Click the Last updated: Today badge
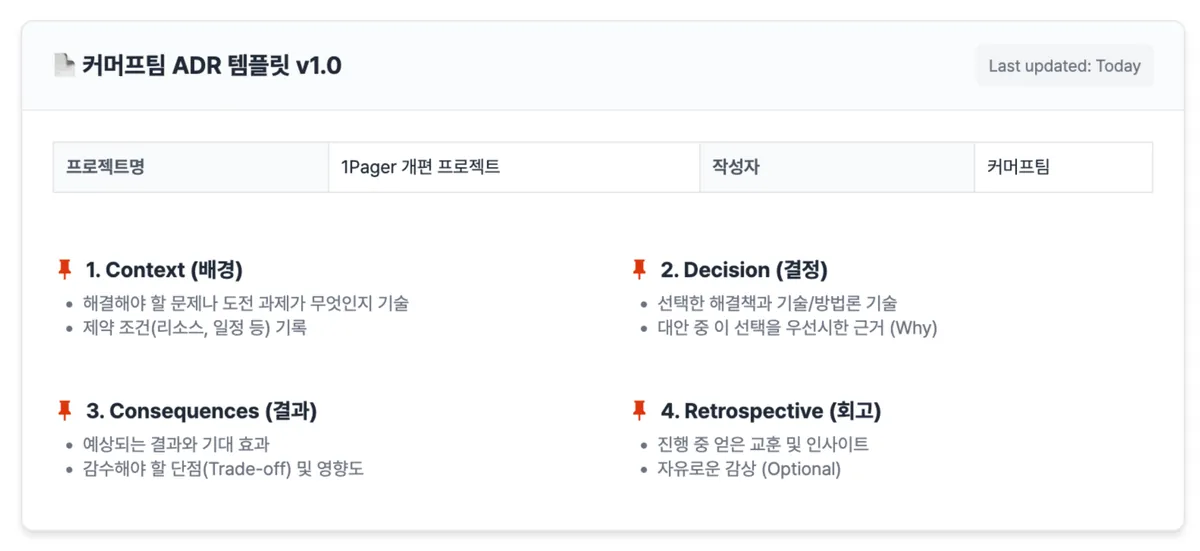Screen dimensions: 1200x551 (x=1064, y=66)
